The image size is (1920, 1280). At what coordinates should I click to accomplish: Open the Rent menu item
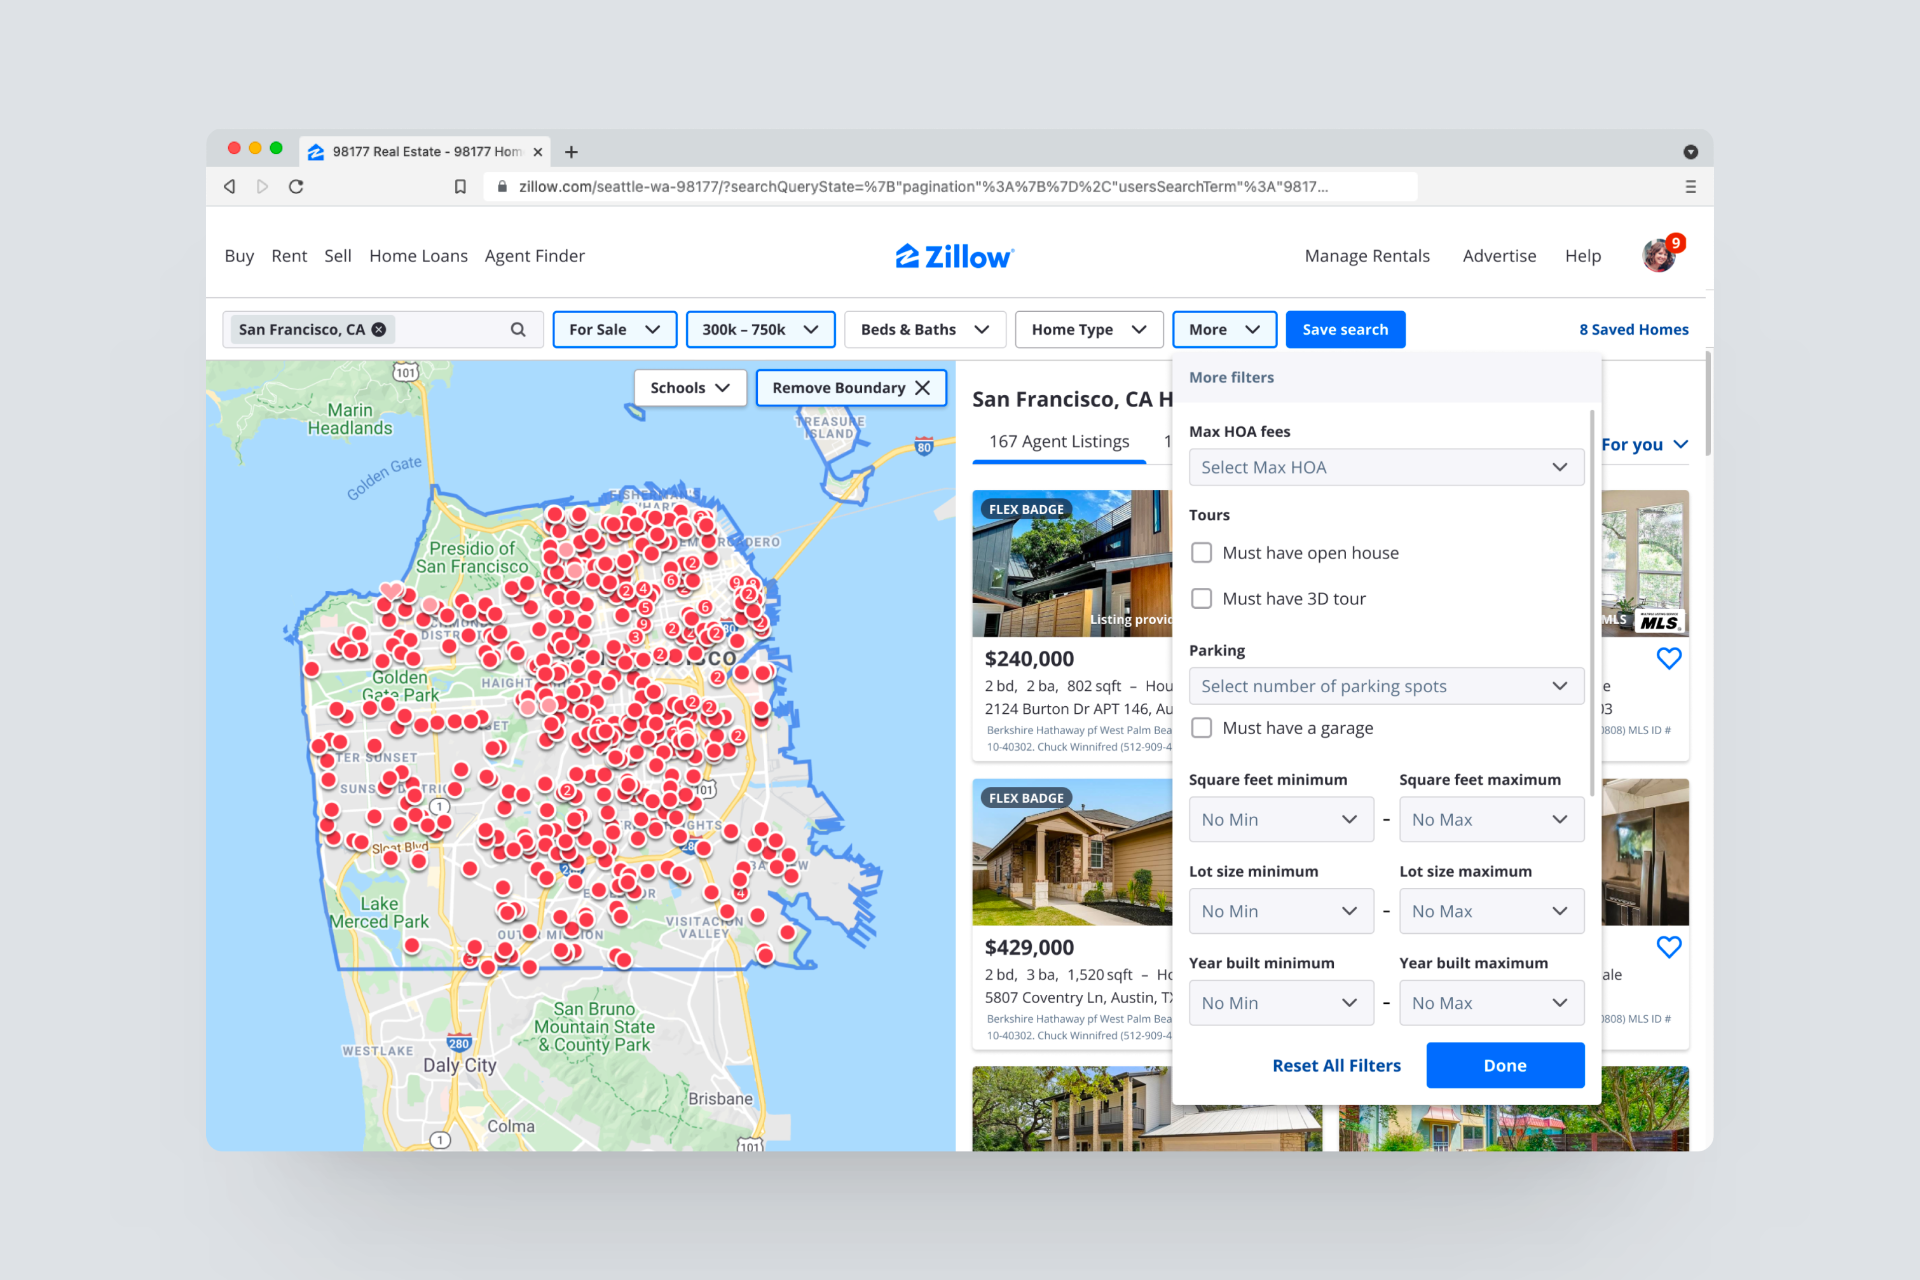(289, 256)
